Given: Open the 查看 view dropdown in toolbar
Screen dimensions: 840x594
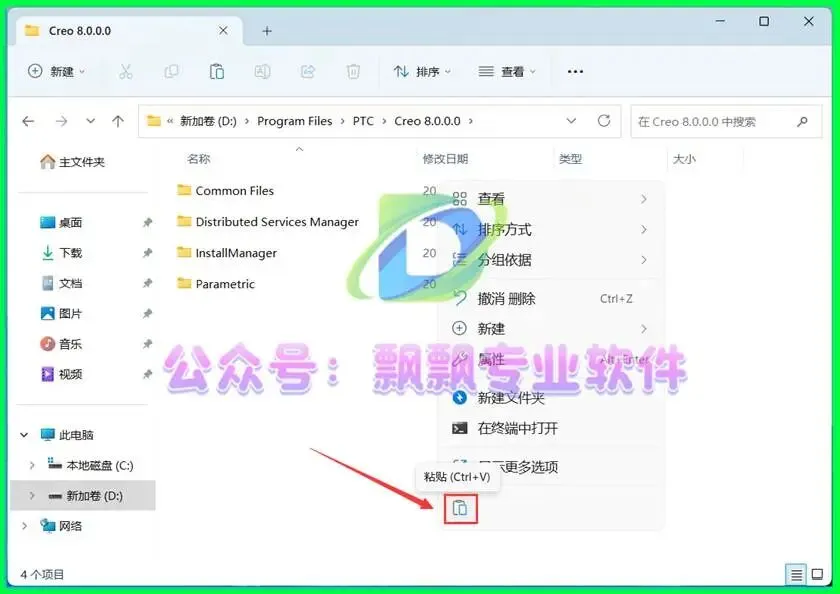Looking at the screenshot, I should (507, 71).
